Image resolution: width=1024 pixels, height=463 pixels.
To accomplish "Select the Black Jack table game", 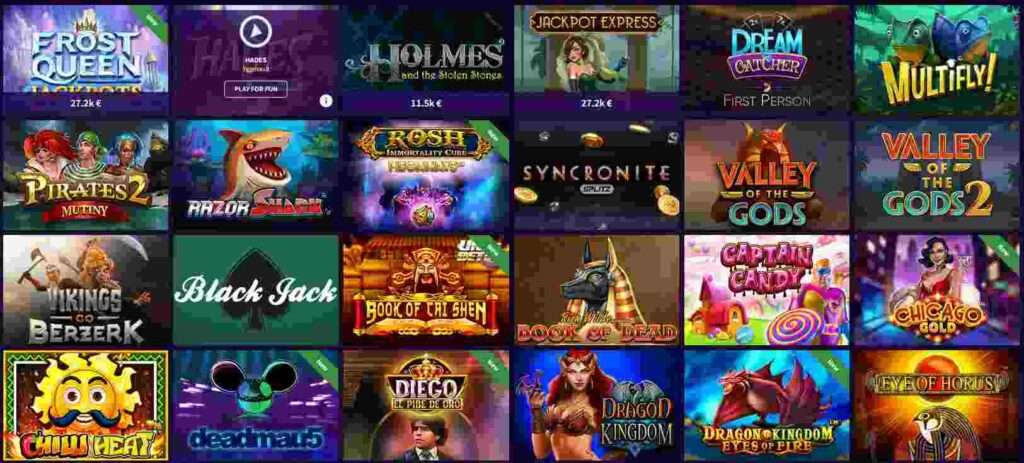I will (255, 290).
